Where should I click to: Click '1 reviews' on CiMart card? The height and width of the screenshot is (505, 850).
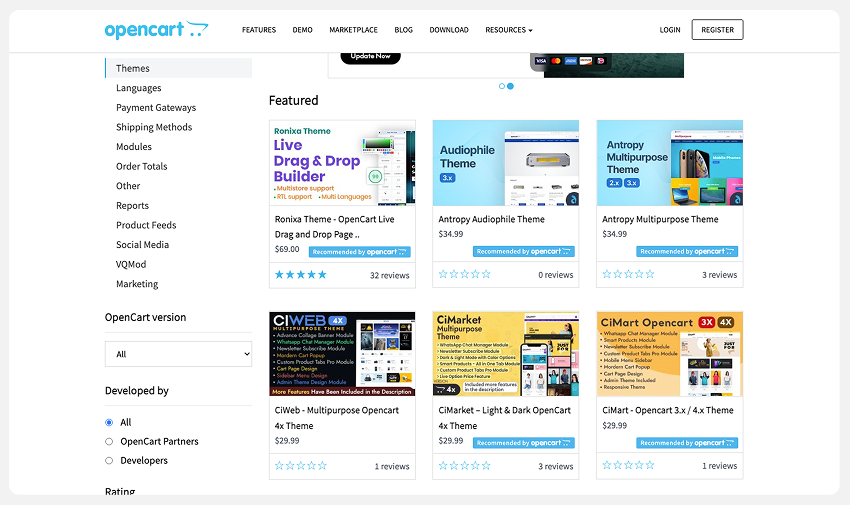[719, 465]
